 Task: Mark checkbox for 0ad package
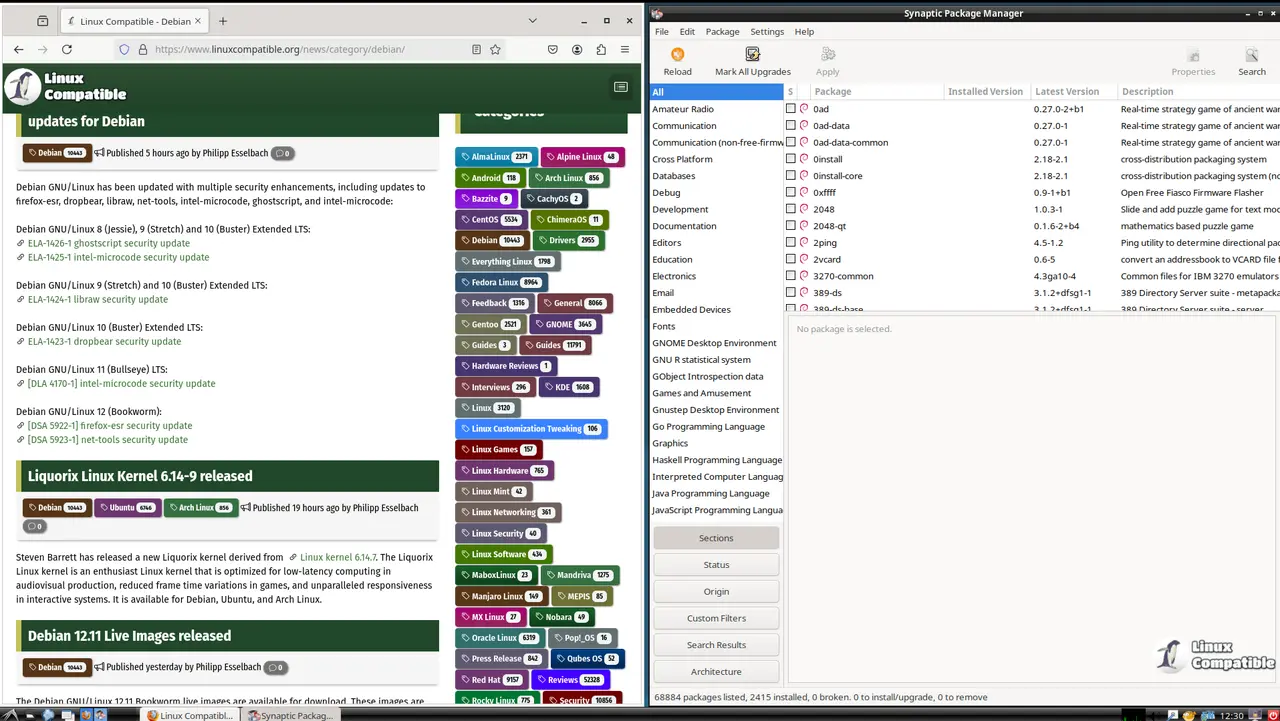pos(791,109)
